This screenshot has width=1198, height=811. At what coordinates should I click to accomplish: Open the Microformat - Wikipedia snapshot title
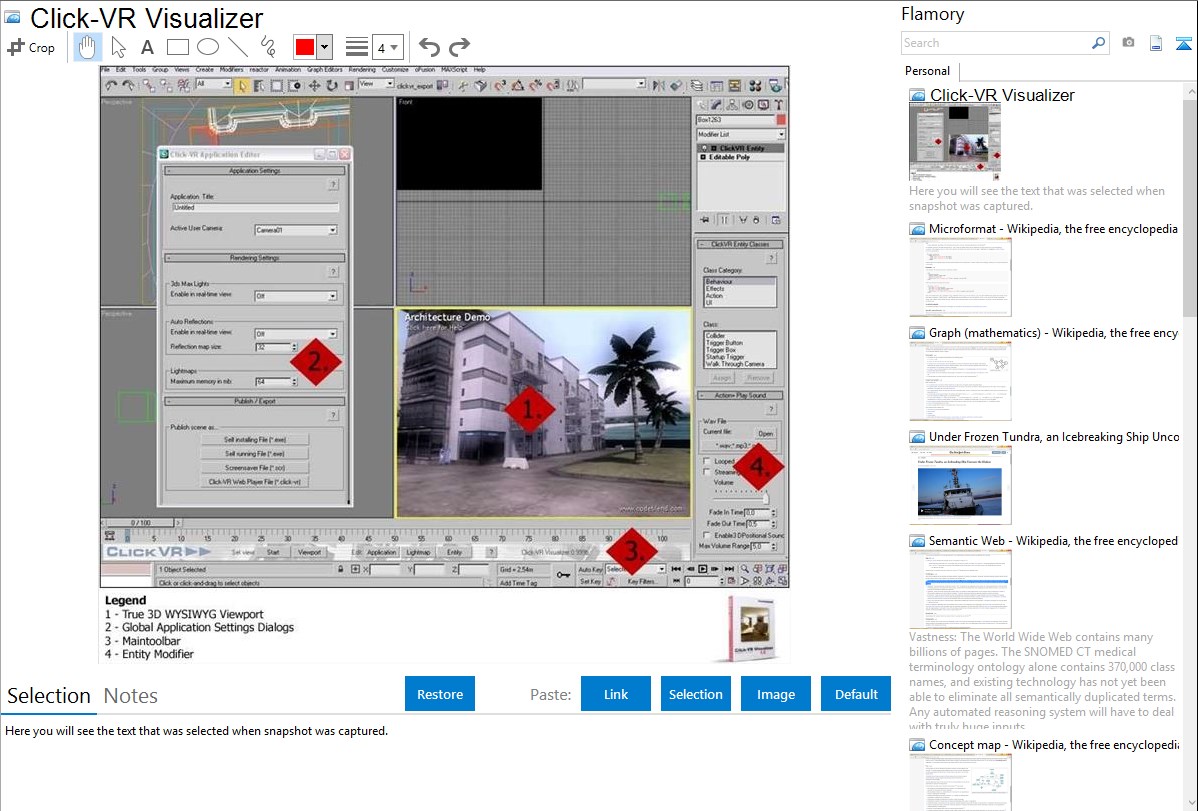1053,229
